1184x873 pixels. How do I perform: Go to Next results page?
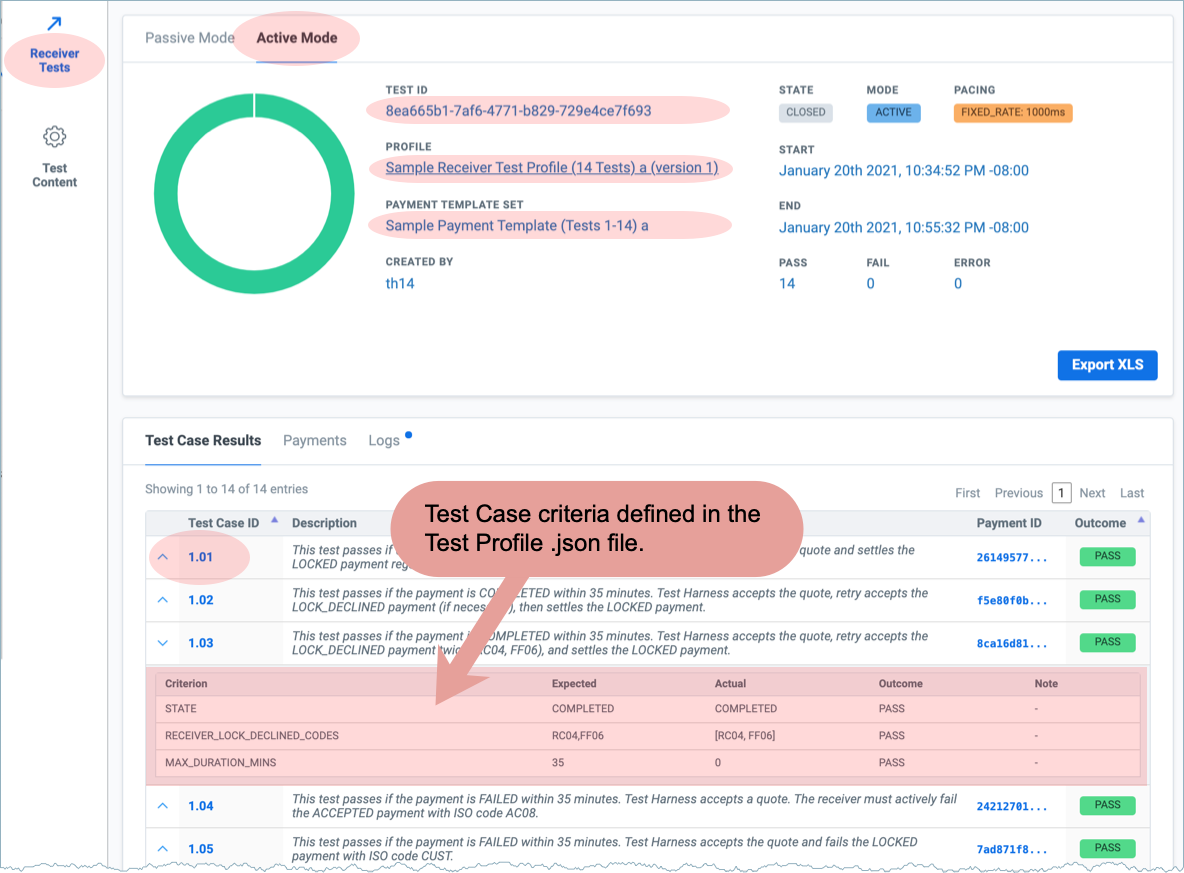coord(1092,493)
